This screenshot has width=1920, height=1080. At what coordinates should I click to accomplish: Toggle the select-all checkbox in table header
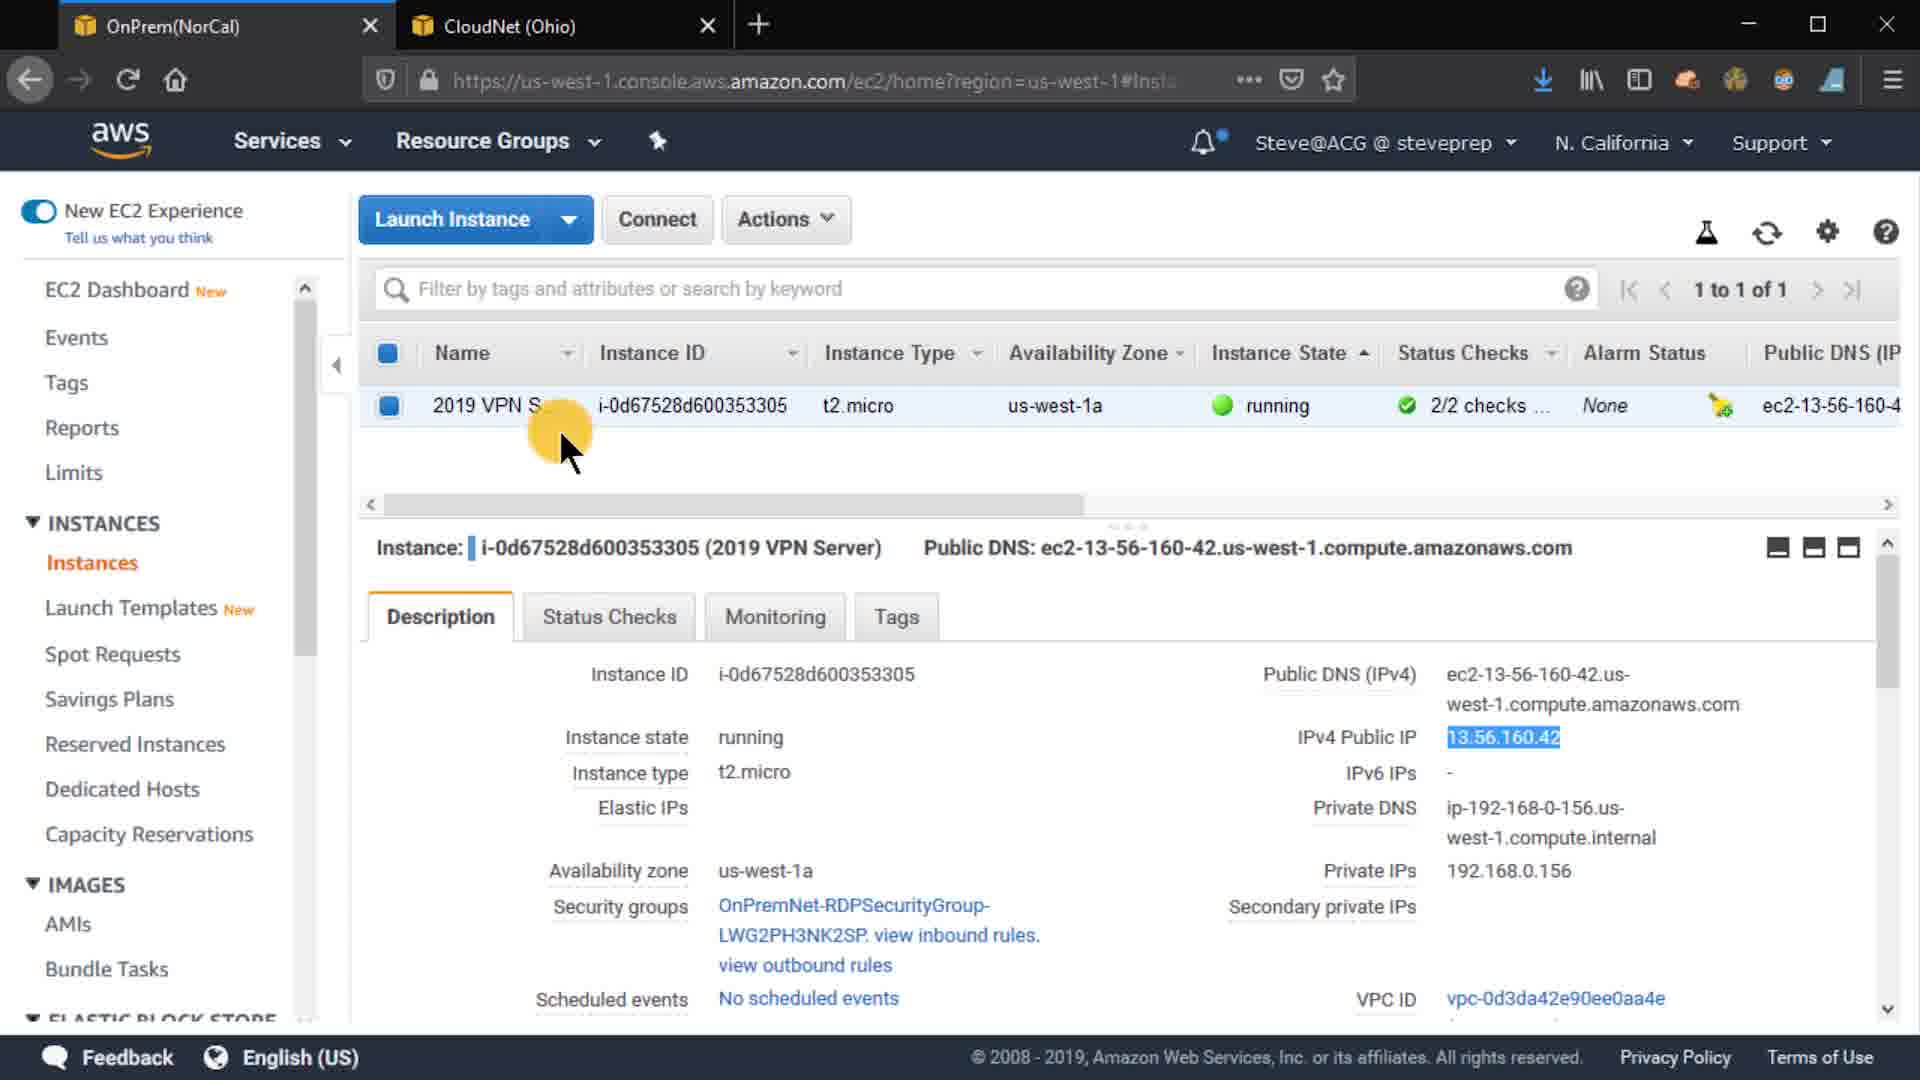(x=388, y=353)
